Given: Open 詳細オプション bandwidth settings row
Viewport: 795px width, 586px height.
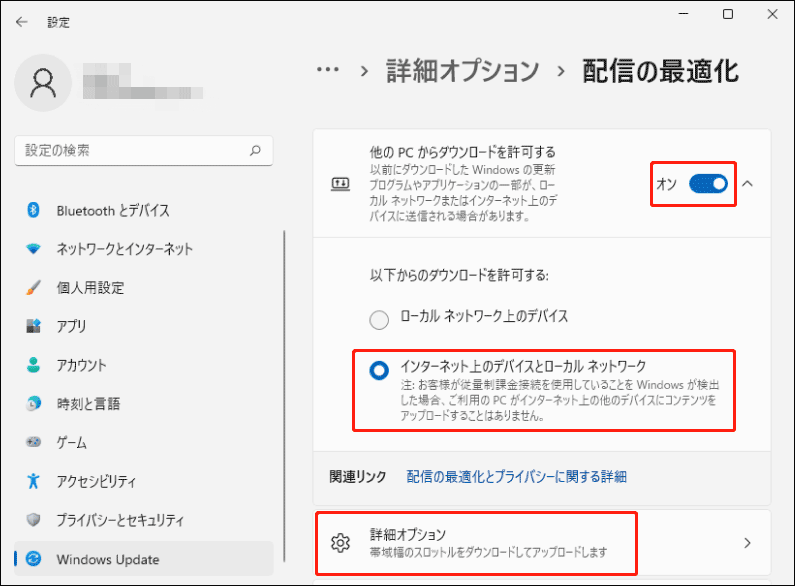Looking at the screenshot, I should [542, 543].
